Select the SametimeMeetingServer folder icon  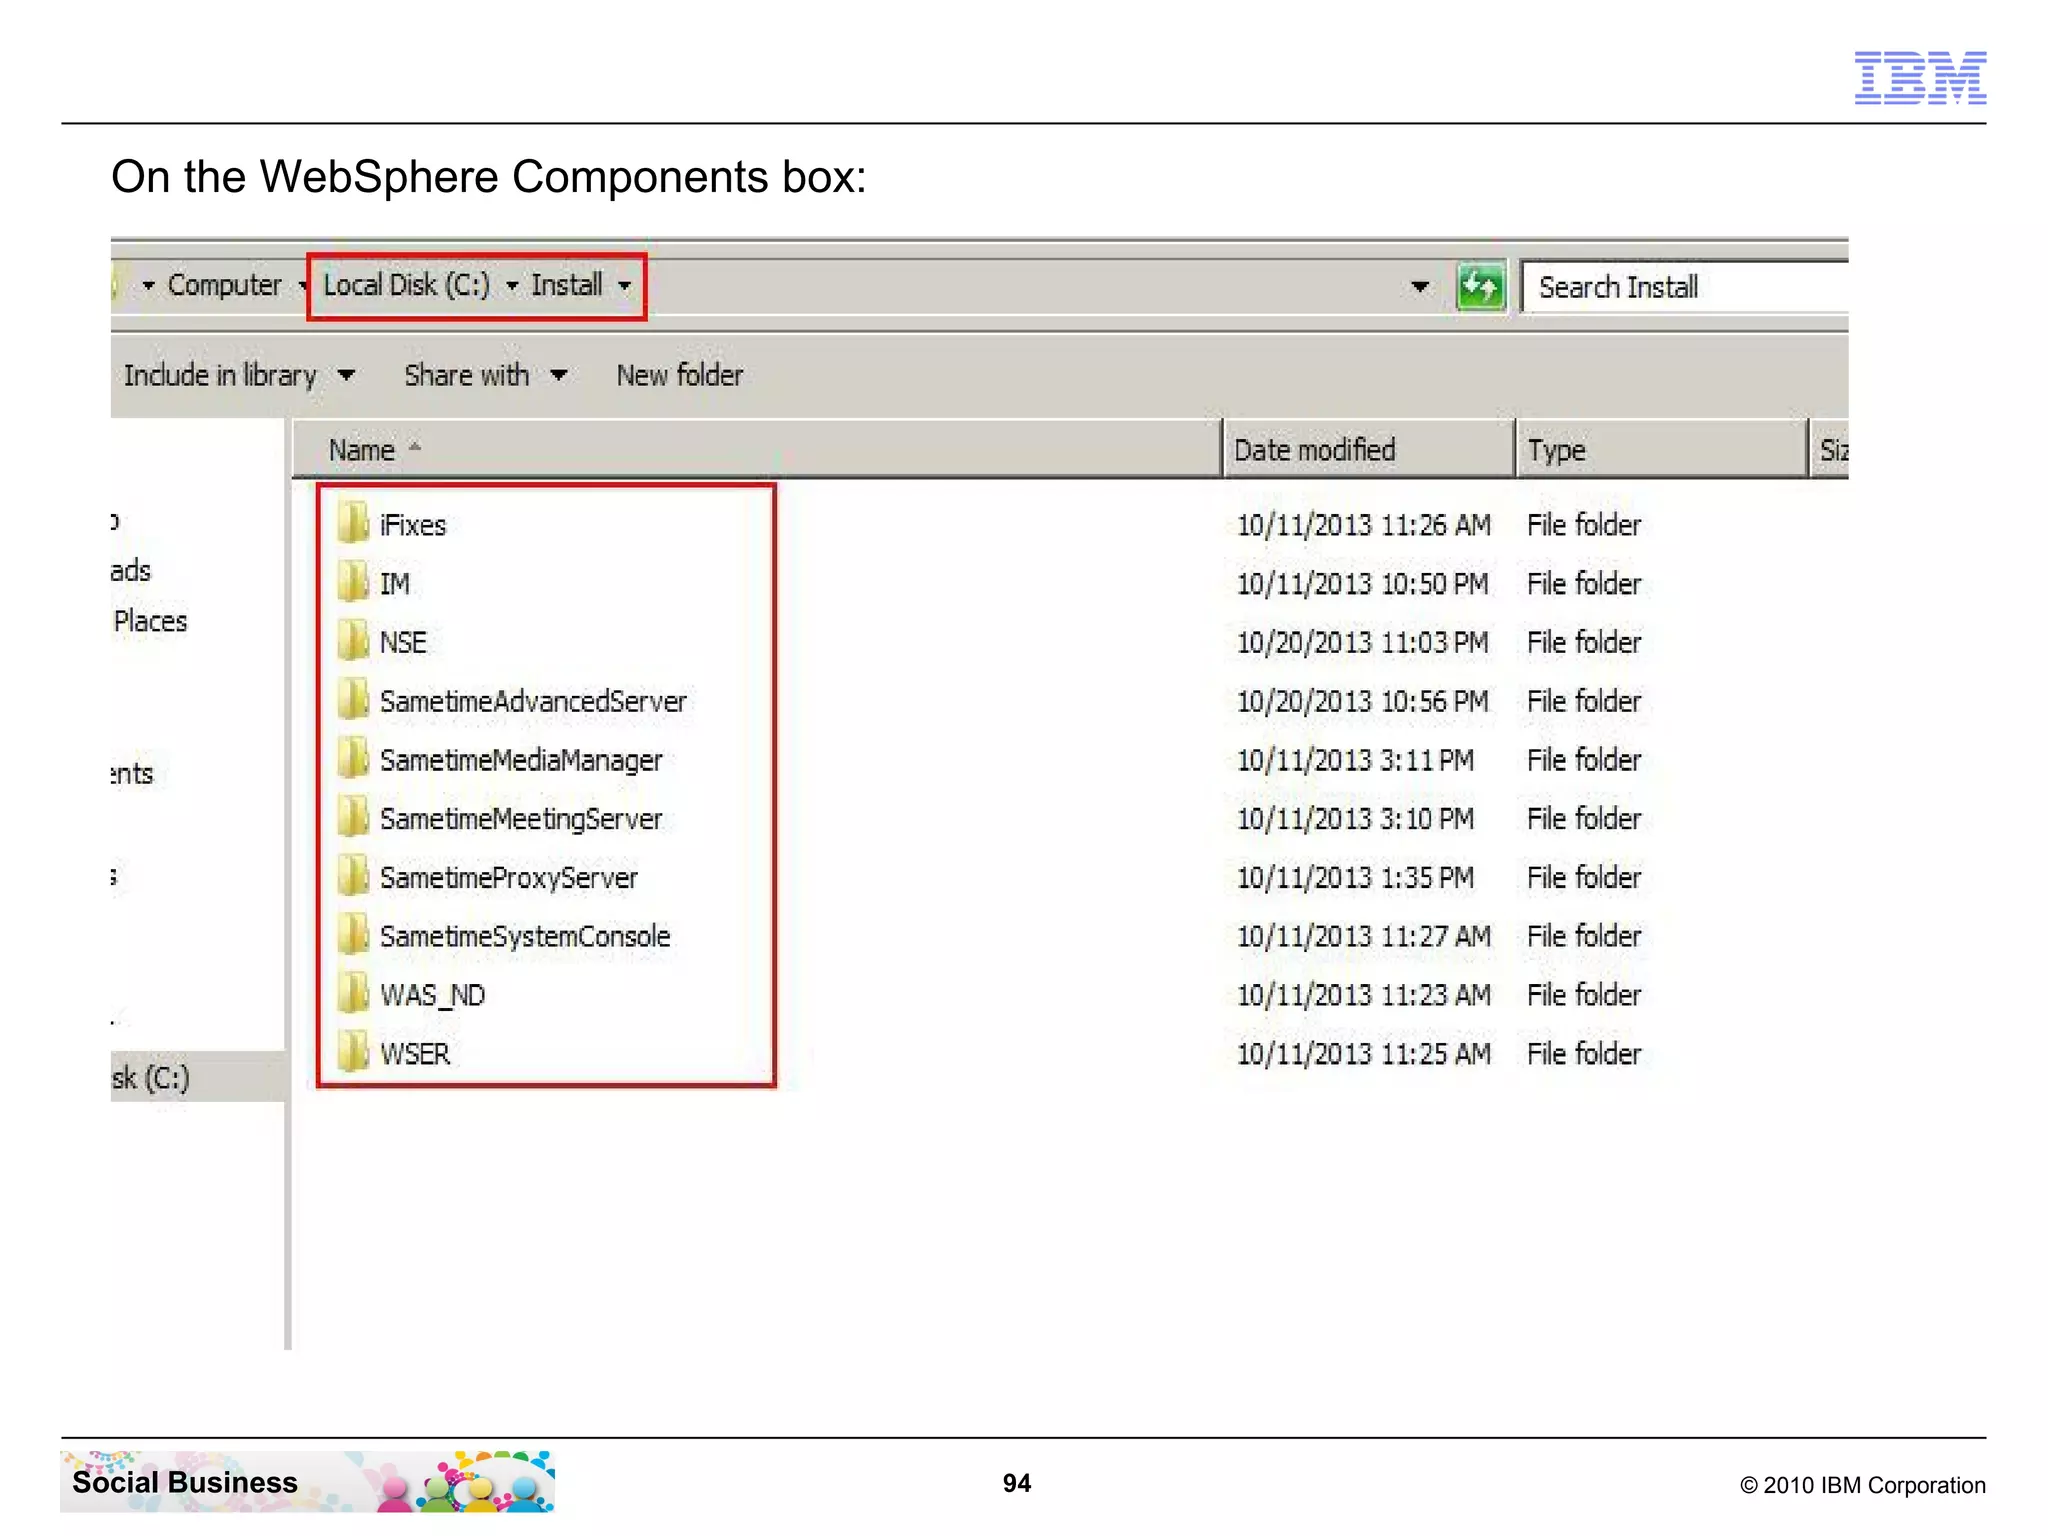tap(353, 818)
